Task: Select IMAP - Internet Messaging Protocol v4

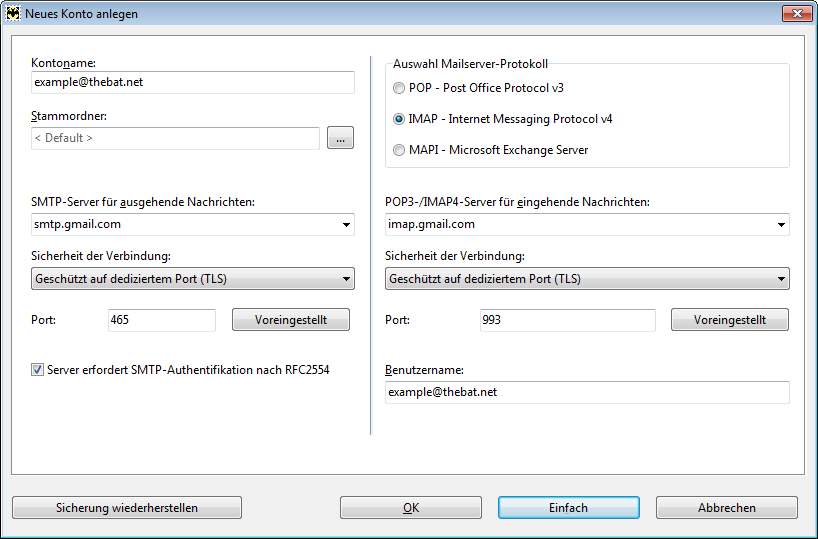Action: 400,119
